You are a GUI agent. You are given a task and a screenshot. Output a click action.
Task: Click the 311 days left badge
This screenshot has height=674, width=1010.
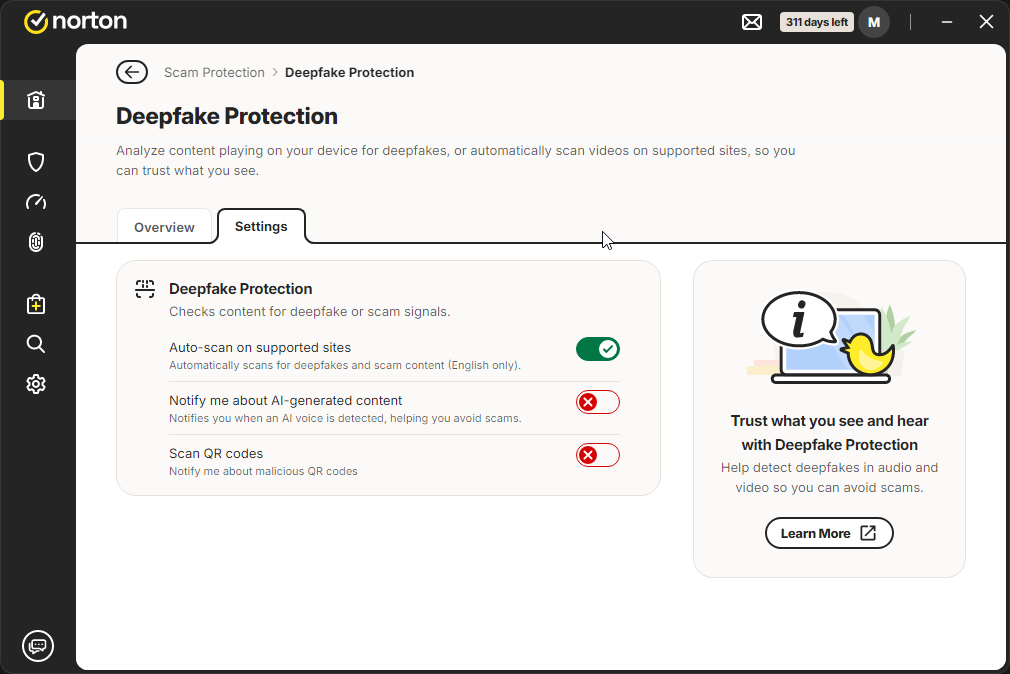[817, 23]
